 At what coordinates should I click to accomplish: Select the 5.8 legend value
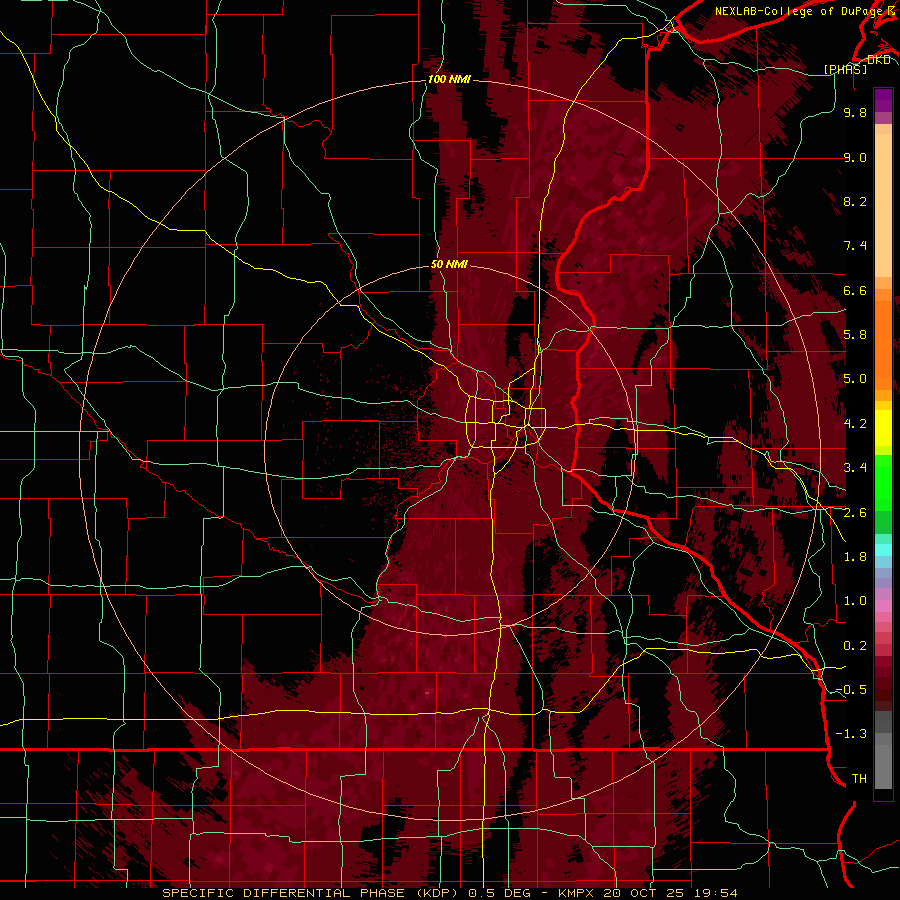point(855,335)
